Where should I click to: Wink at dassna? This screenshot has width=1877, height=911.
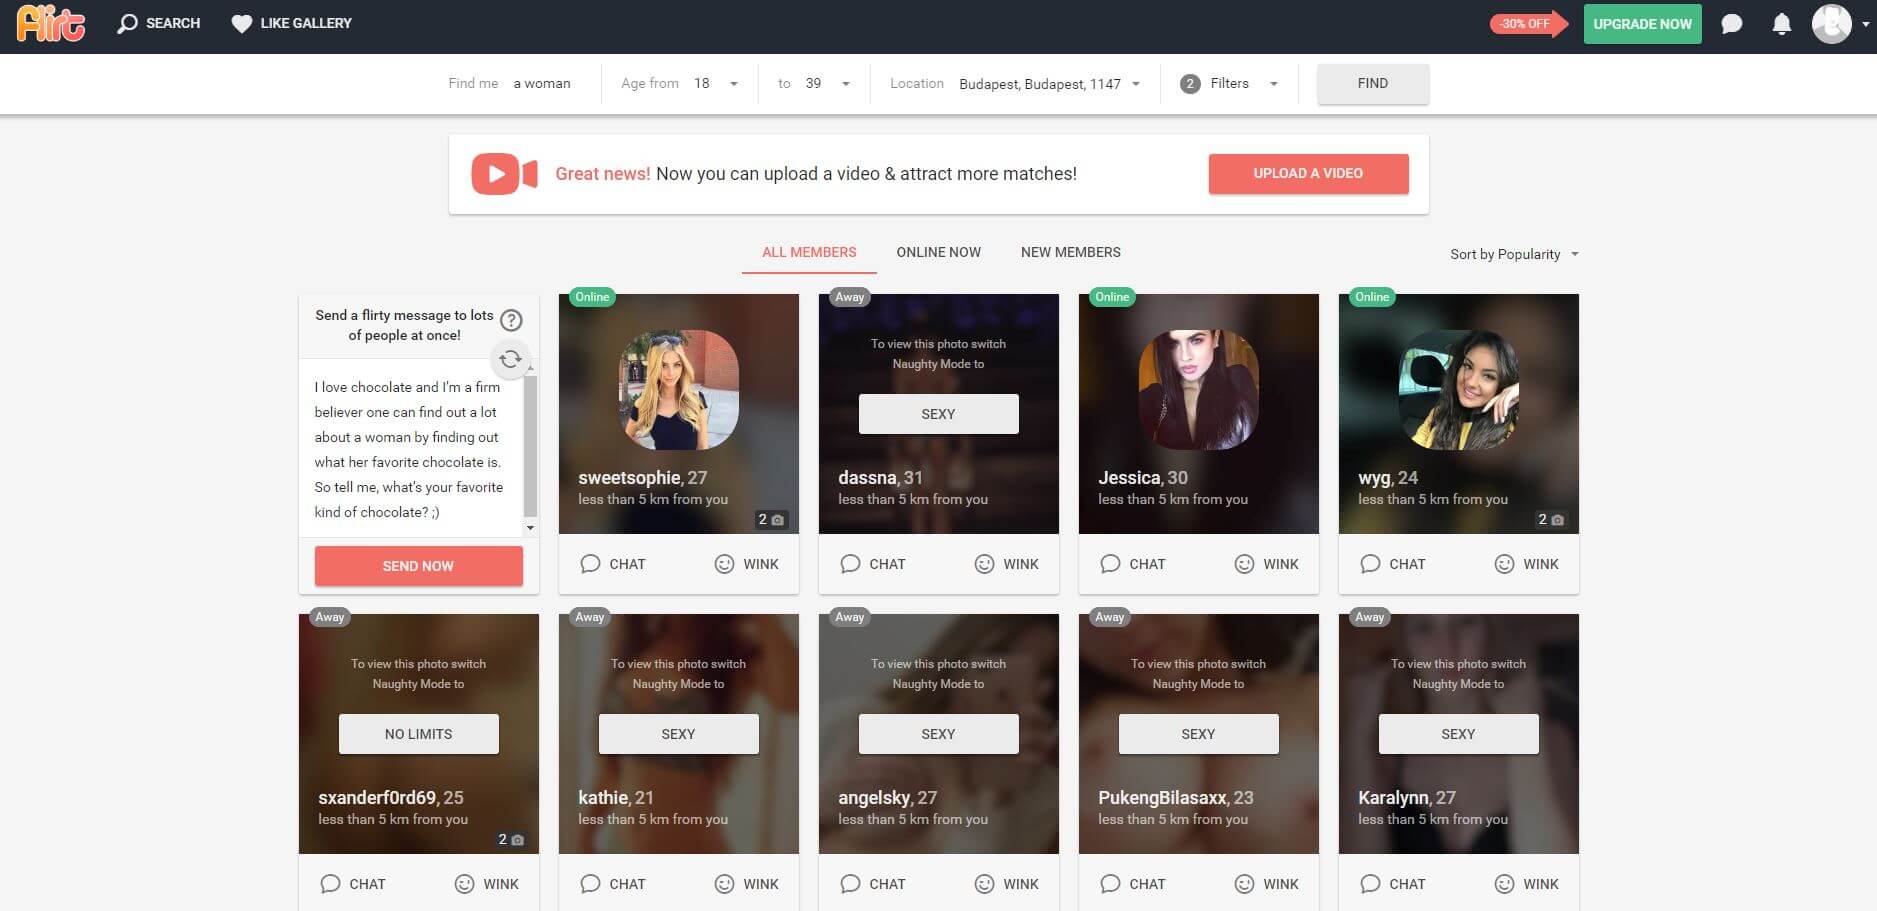[x=1006, y=564]
